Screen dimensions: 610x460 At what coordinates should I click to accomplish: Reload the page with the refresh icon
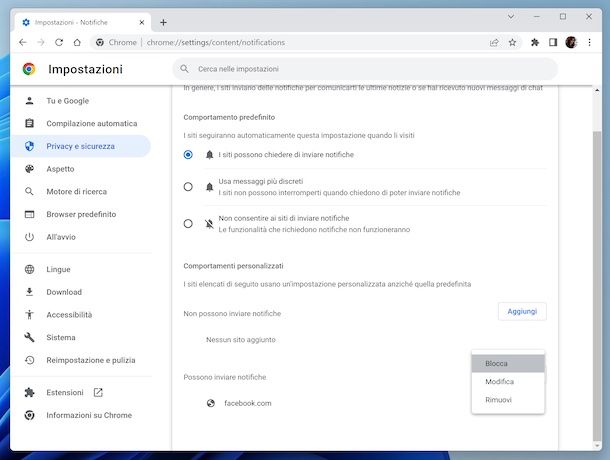pos(59,42)
